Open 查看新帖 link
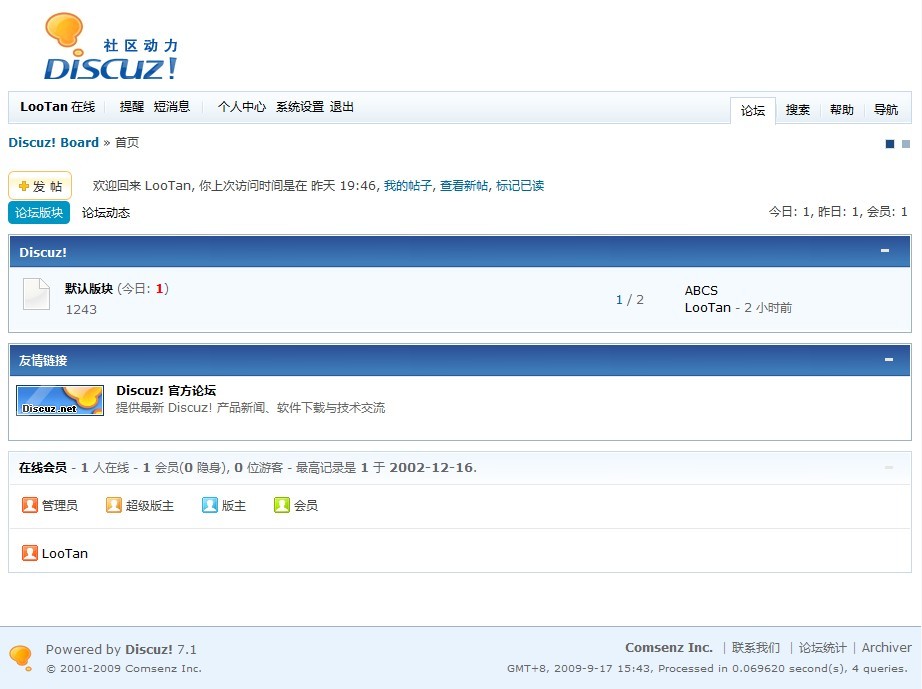922x689 pixels. click(464, 186)
